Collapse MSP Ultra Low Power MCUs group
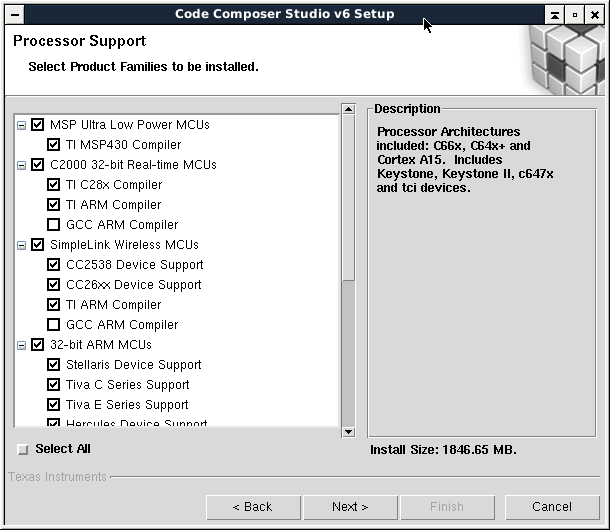 pos(22,125)
